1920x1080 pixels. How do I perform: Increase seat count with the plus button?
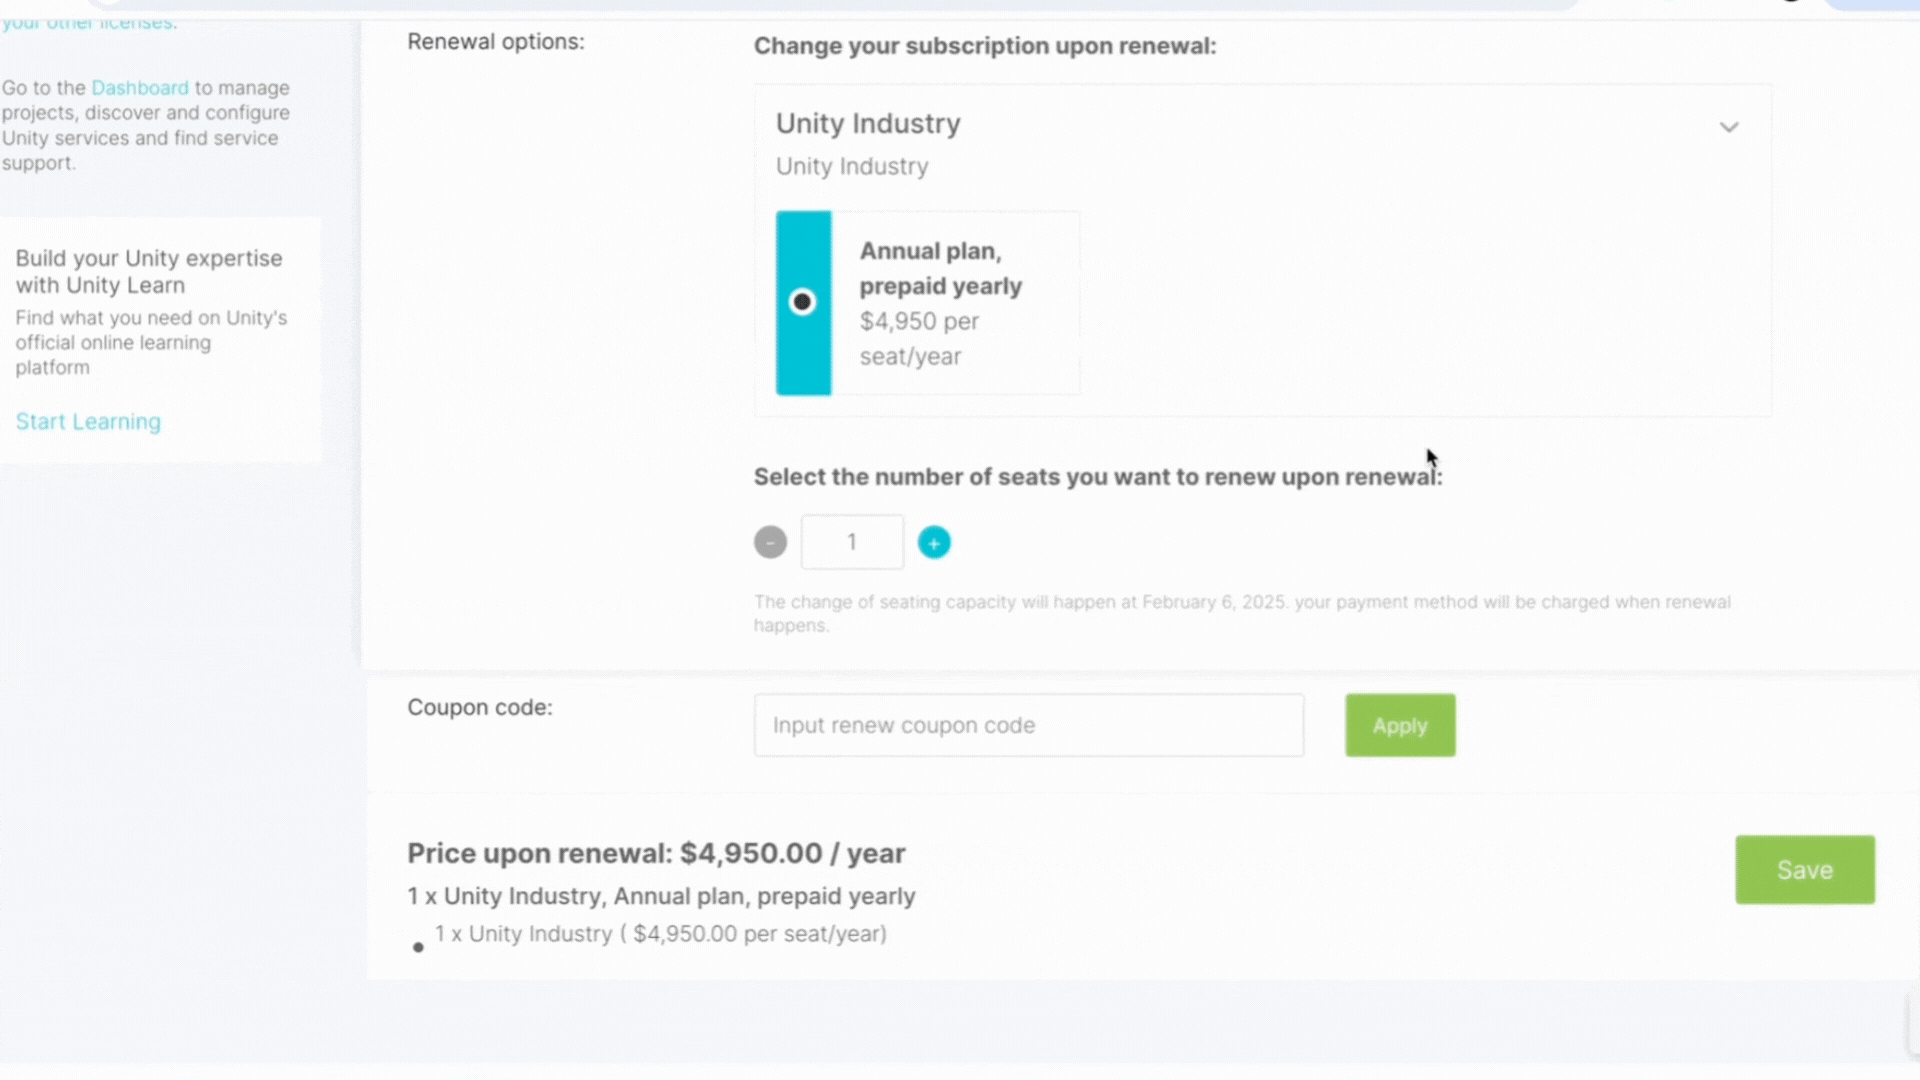tap(934, 543)
